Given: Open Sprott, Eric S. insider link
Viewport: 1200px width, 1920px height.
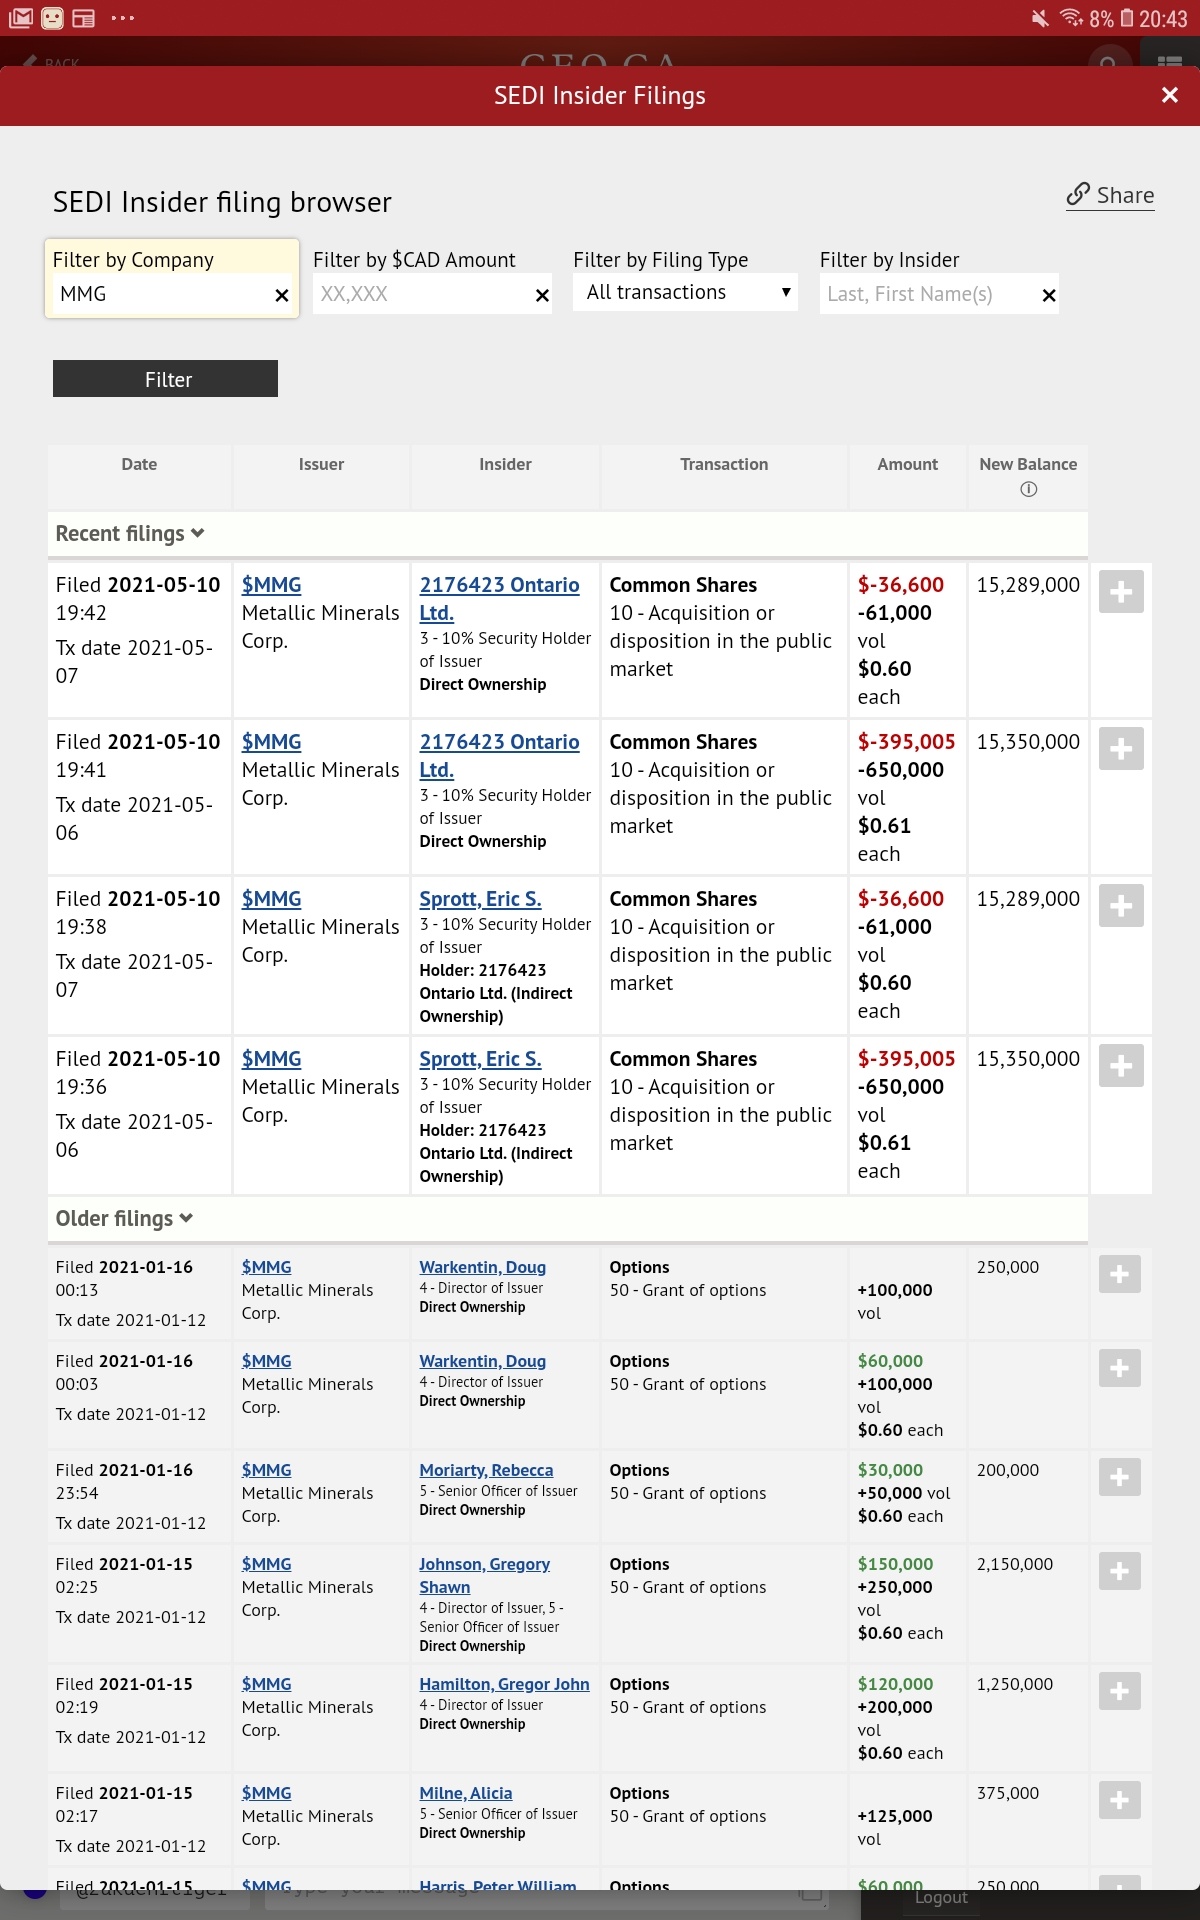Looking at the screenshot, I should (x=480, y=899).
